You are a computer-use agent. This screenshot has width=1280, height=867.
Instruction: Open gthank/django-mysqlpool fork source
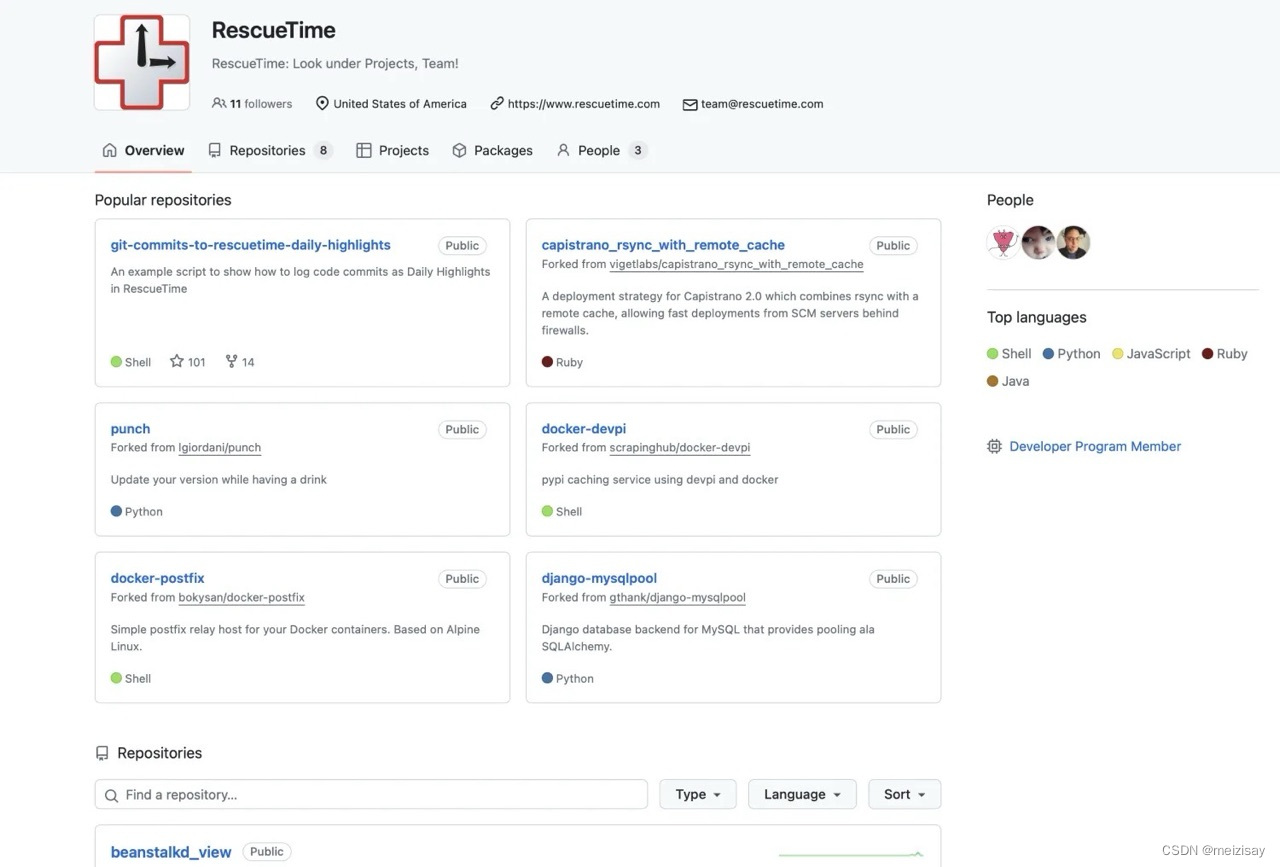[x=678, y=597]
